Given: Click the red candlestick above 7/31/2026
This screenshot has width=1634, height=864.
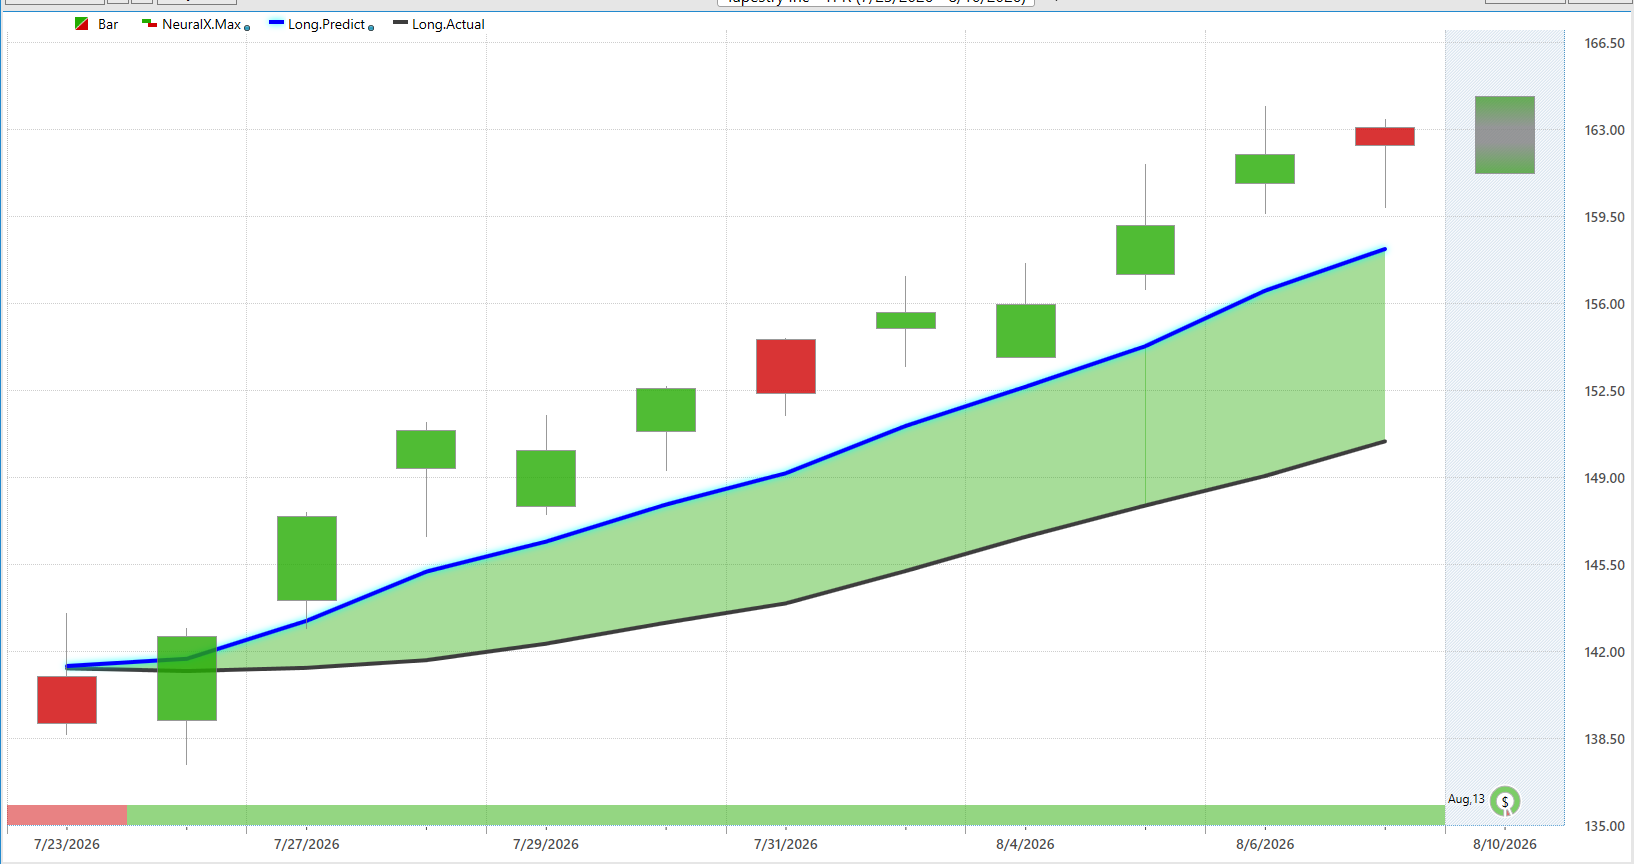Looking at the screenshot, I should pos(786,366).
